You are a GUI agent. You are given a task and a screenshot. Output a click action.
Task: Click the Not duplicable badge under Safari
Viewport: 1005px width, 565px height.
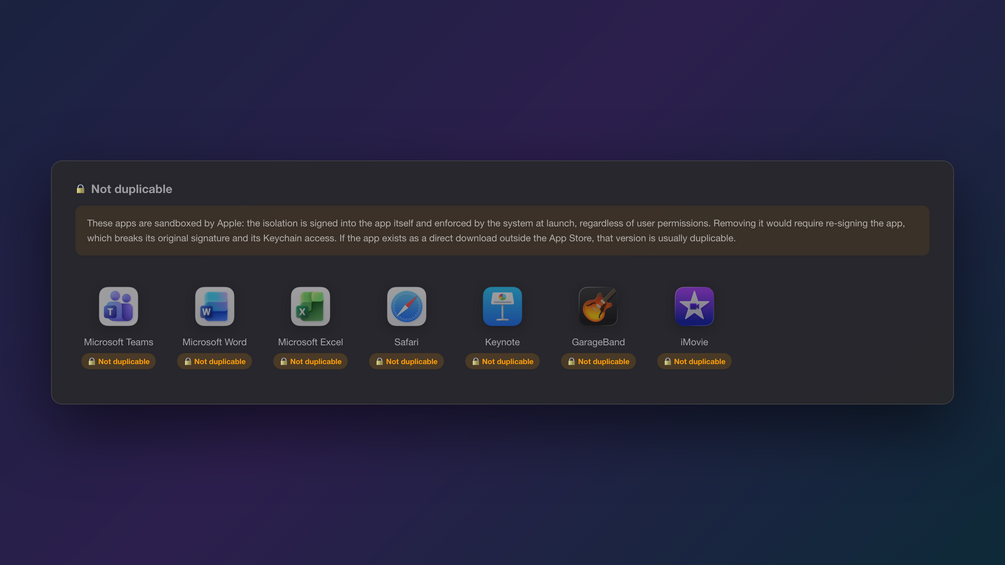click(406, 361)
